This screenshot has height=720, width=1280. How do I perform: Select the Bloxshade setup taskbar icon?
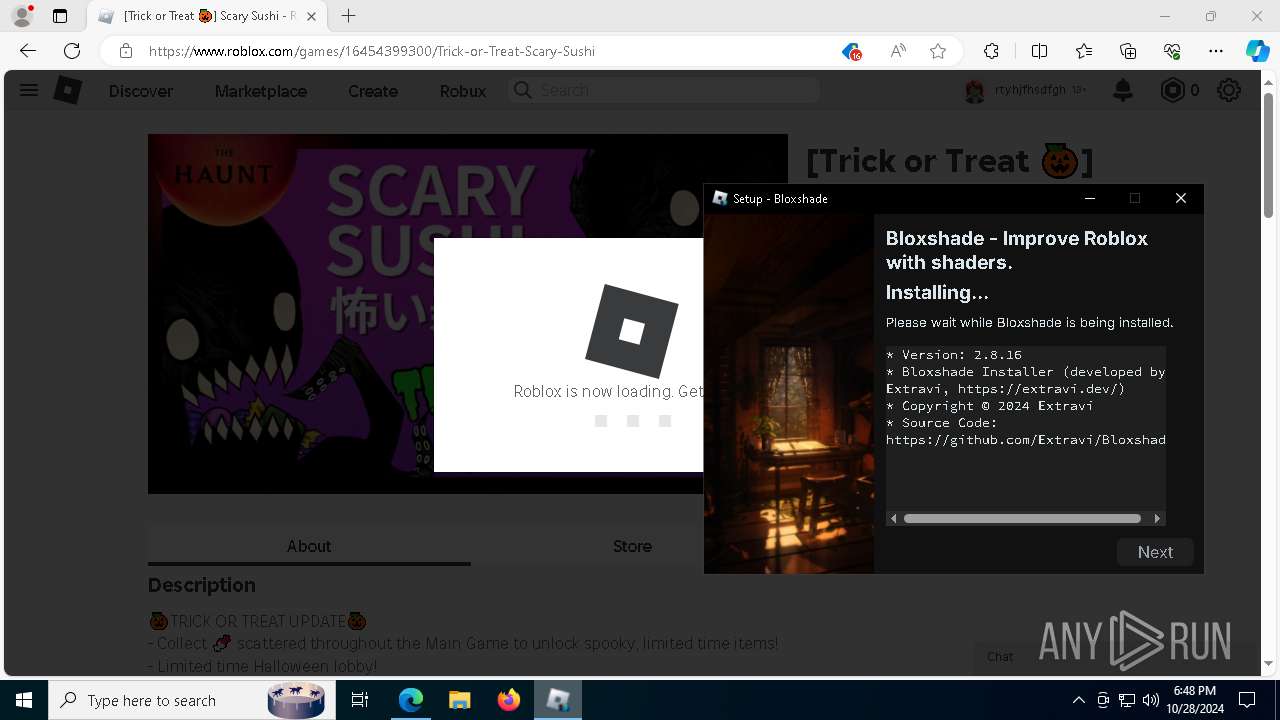(557, 700)
